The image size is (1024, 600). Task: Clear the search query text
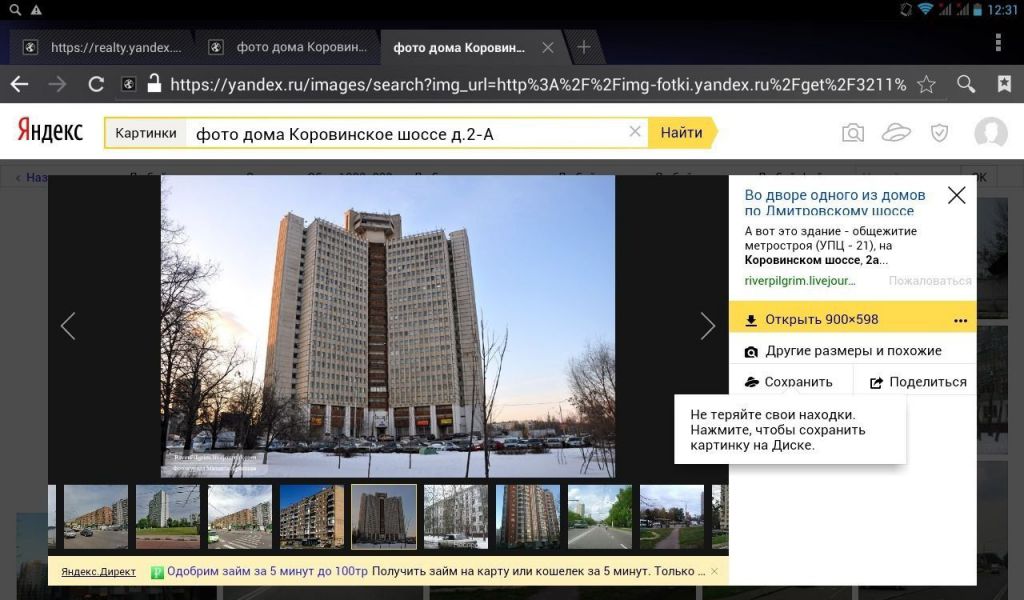click(x=634, y=132)
